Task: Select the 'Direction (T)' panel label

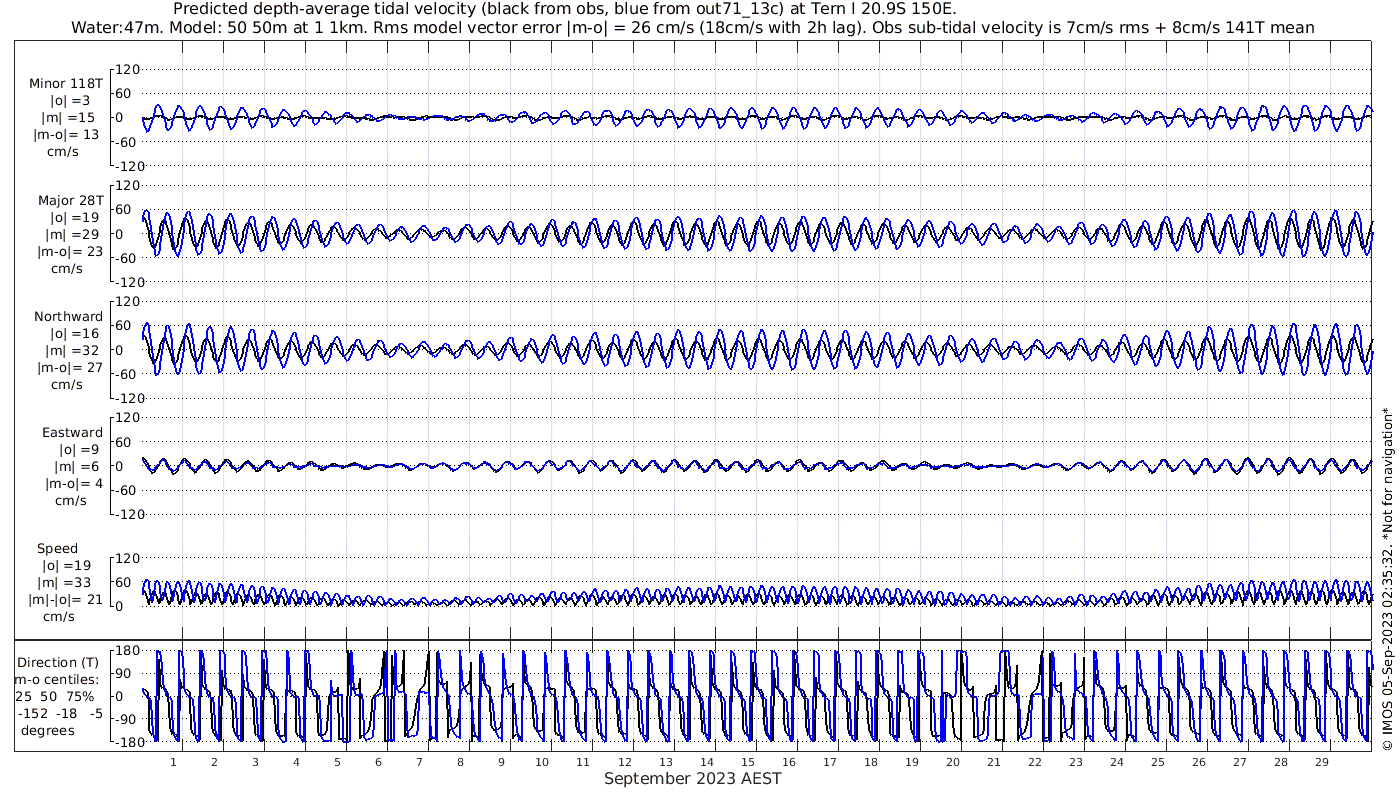Action: (60, 662)
